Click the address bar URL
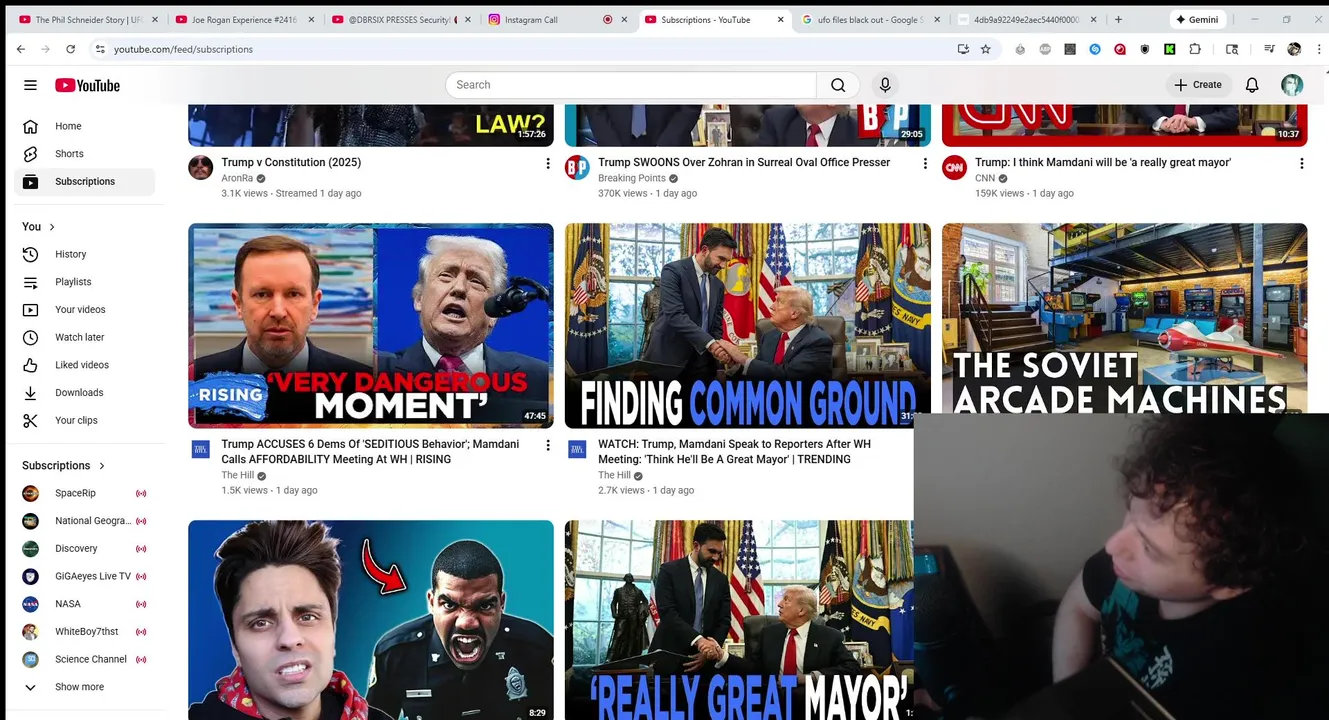This screenshot has width=1329, height=720. (183, 49)
